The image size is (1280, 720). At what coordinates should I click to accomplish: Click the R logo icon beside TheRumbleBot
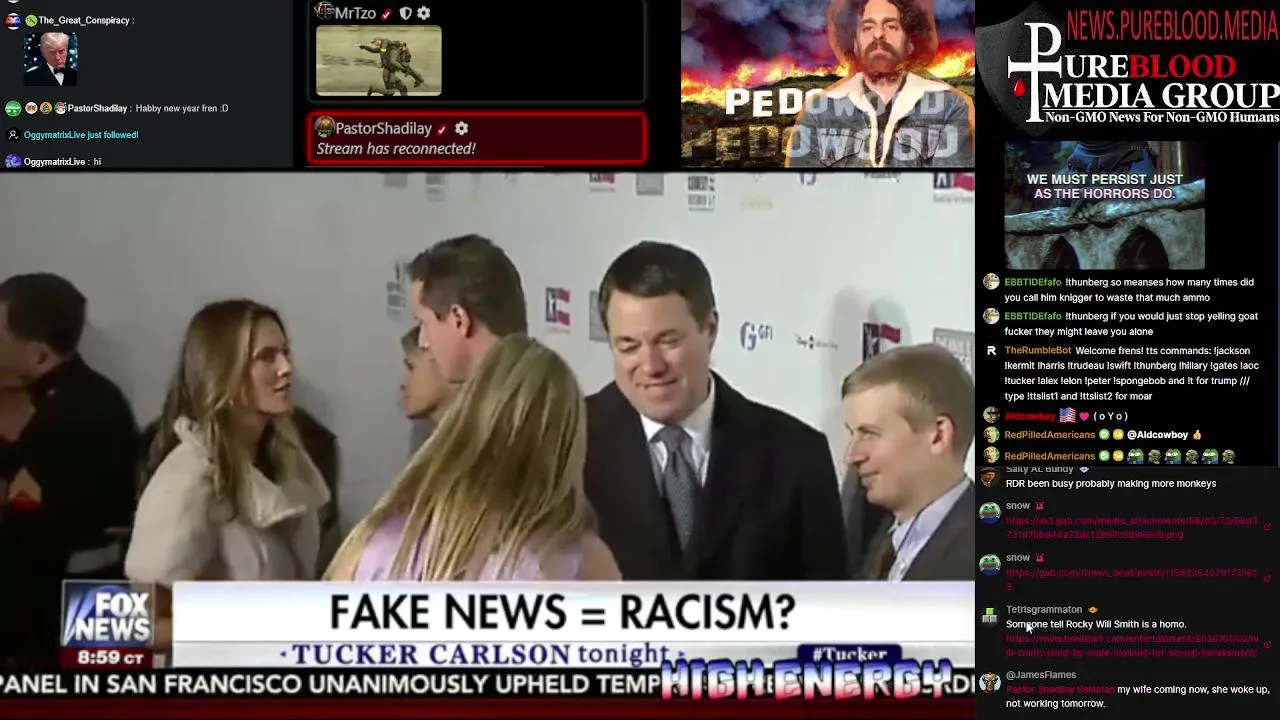[991, 351]
